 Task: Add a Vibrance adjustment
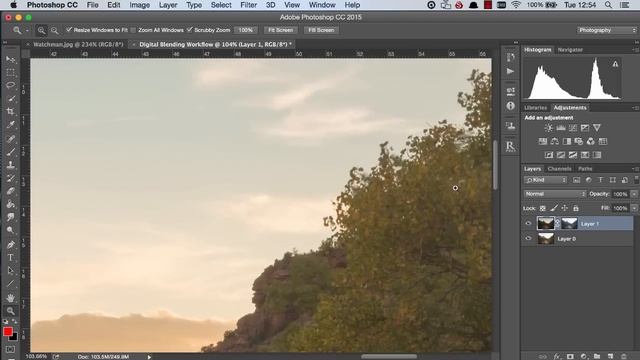tap(597, 128)
